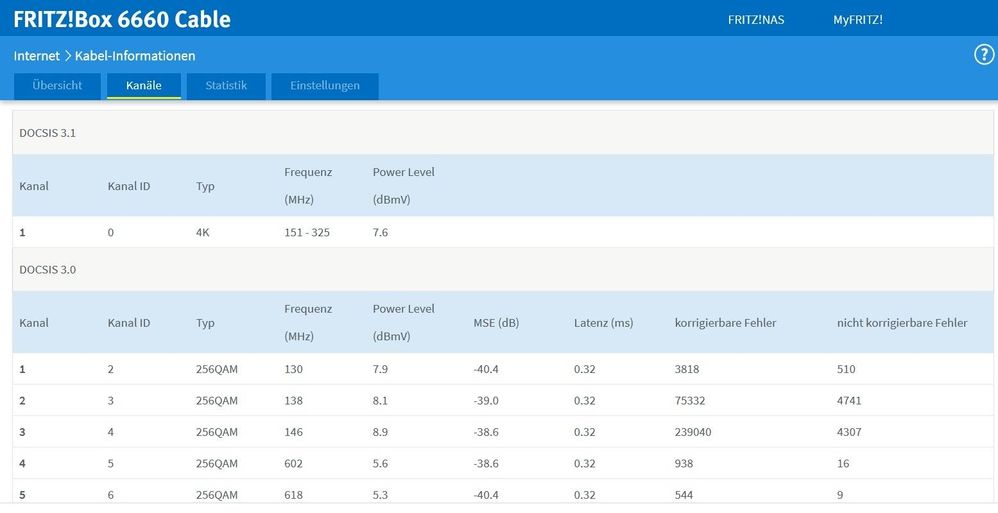The width and height of the screenshot is (998, 513).
Task: Click the 239040 correctable errors value
Action: [699, 432]
